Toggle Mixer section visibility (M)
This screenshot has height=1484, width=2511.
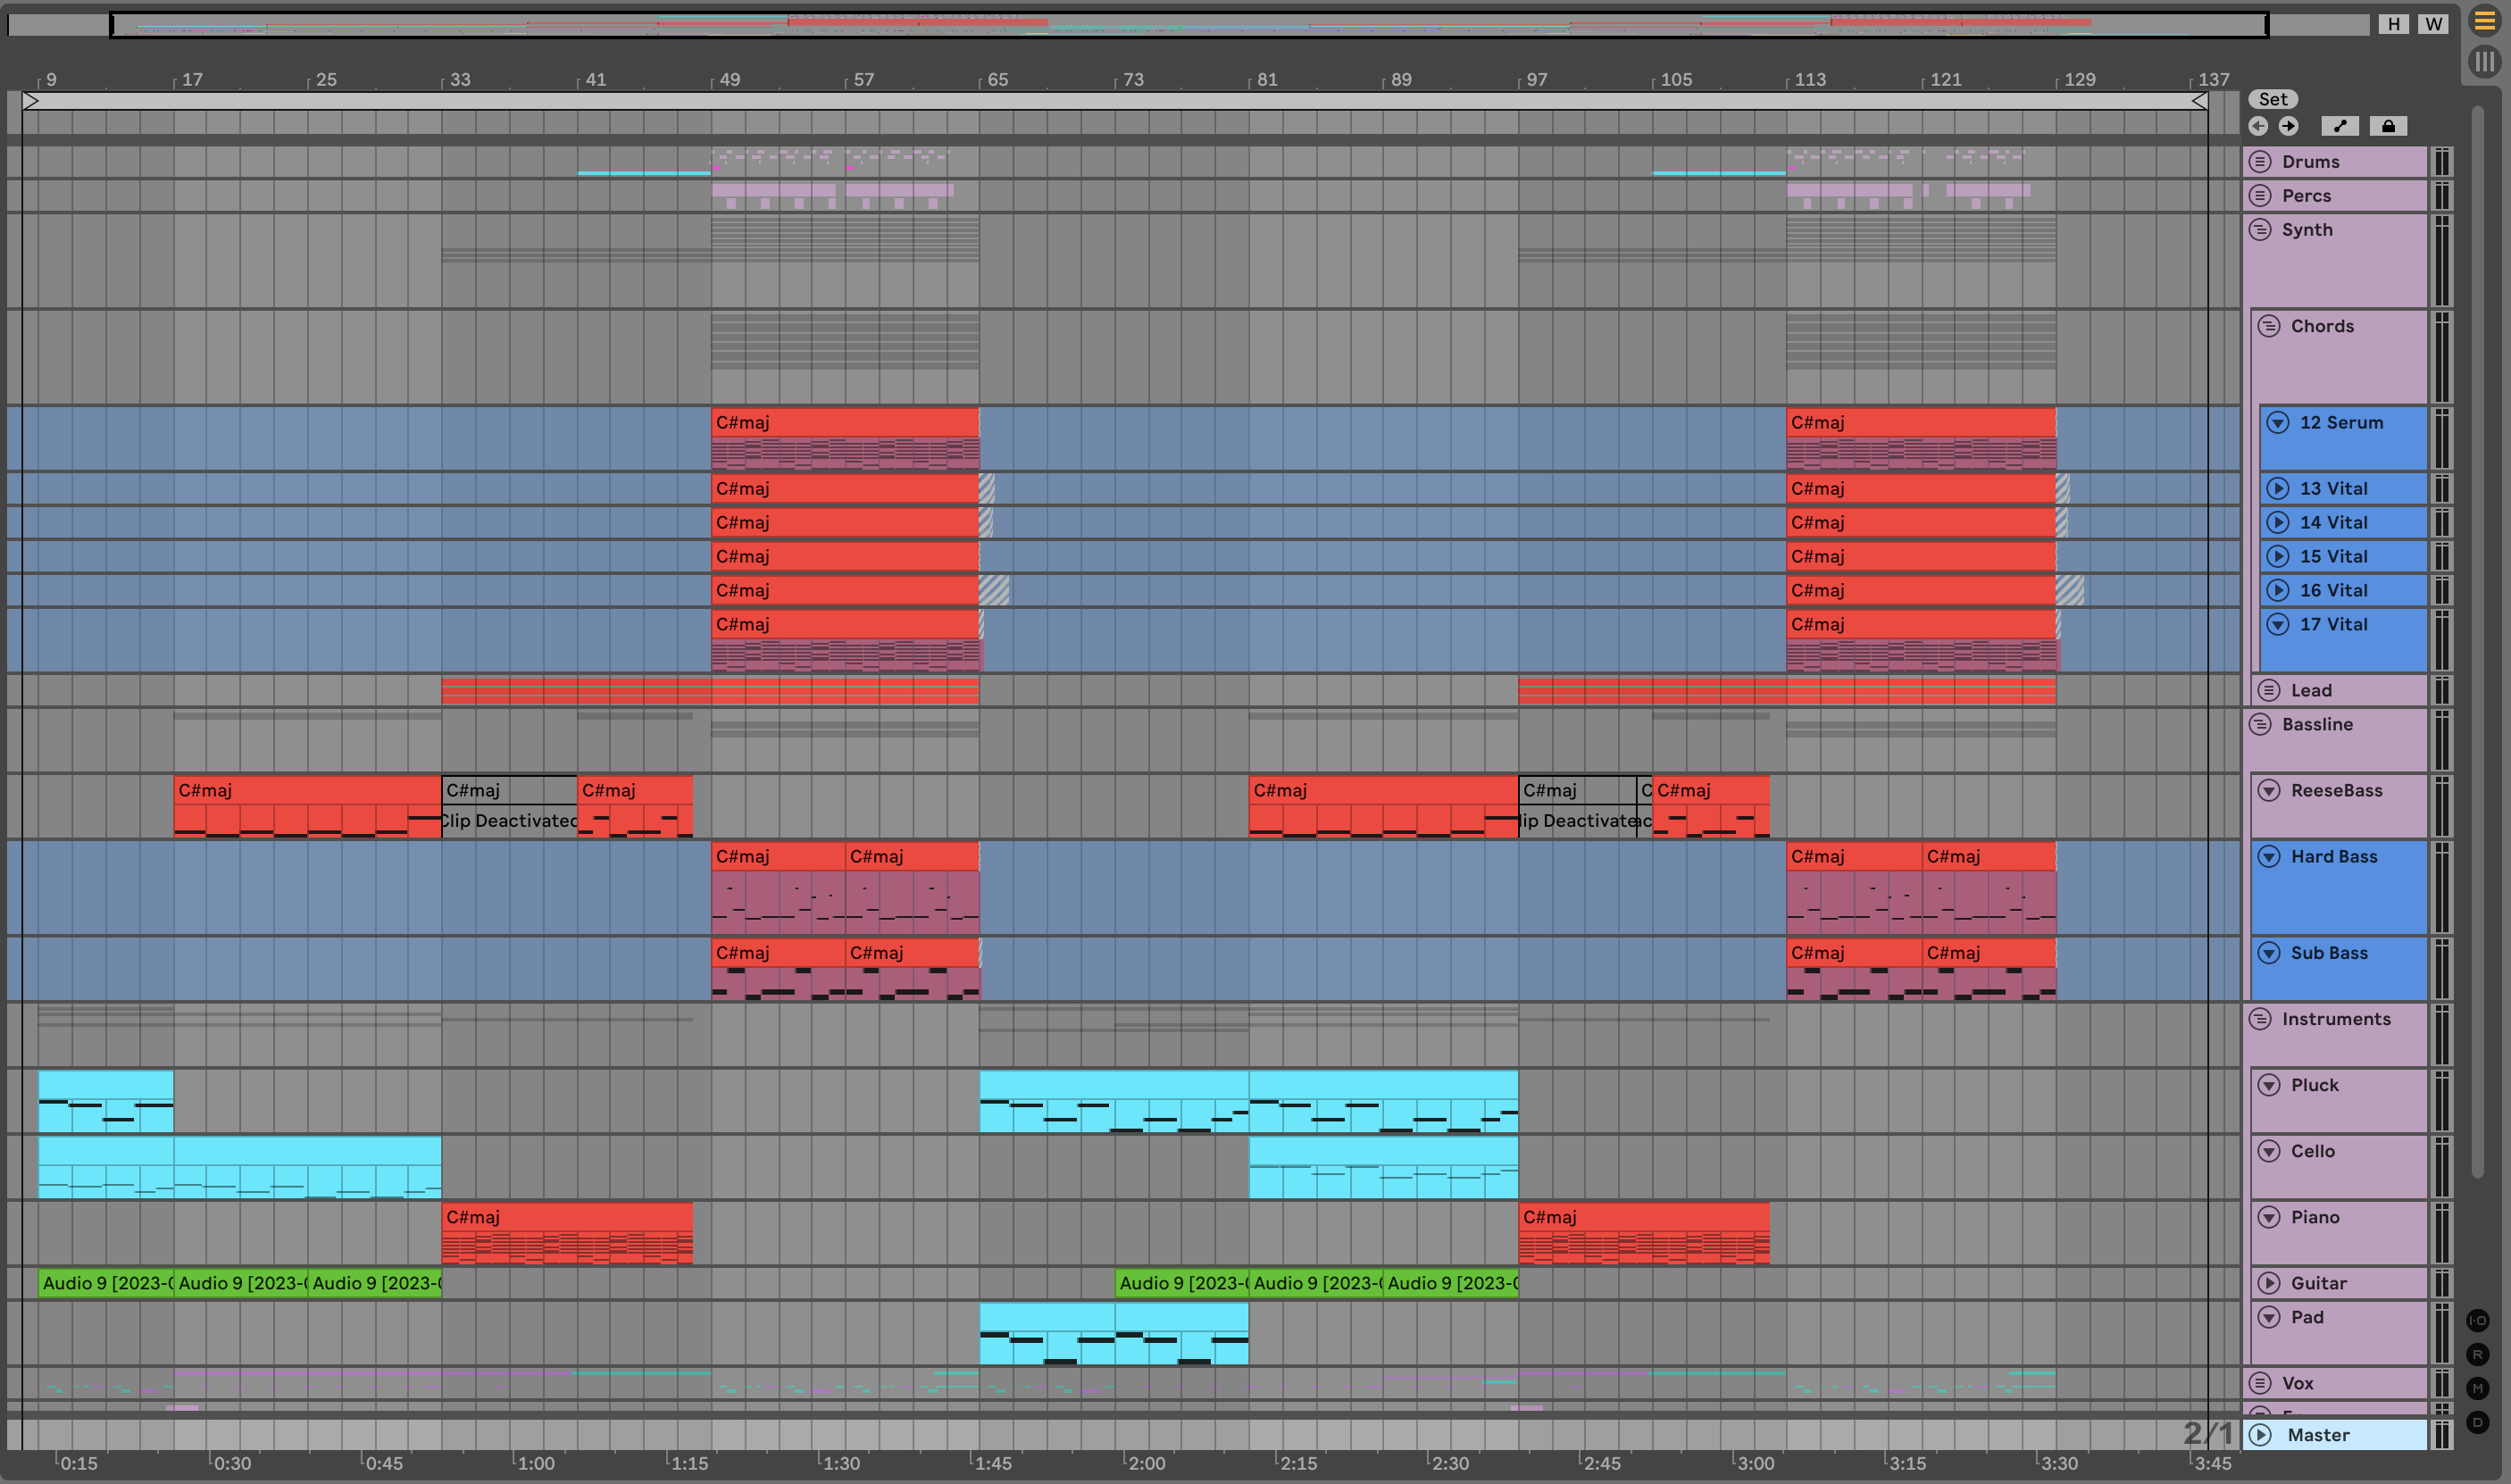point(2478,1388)
